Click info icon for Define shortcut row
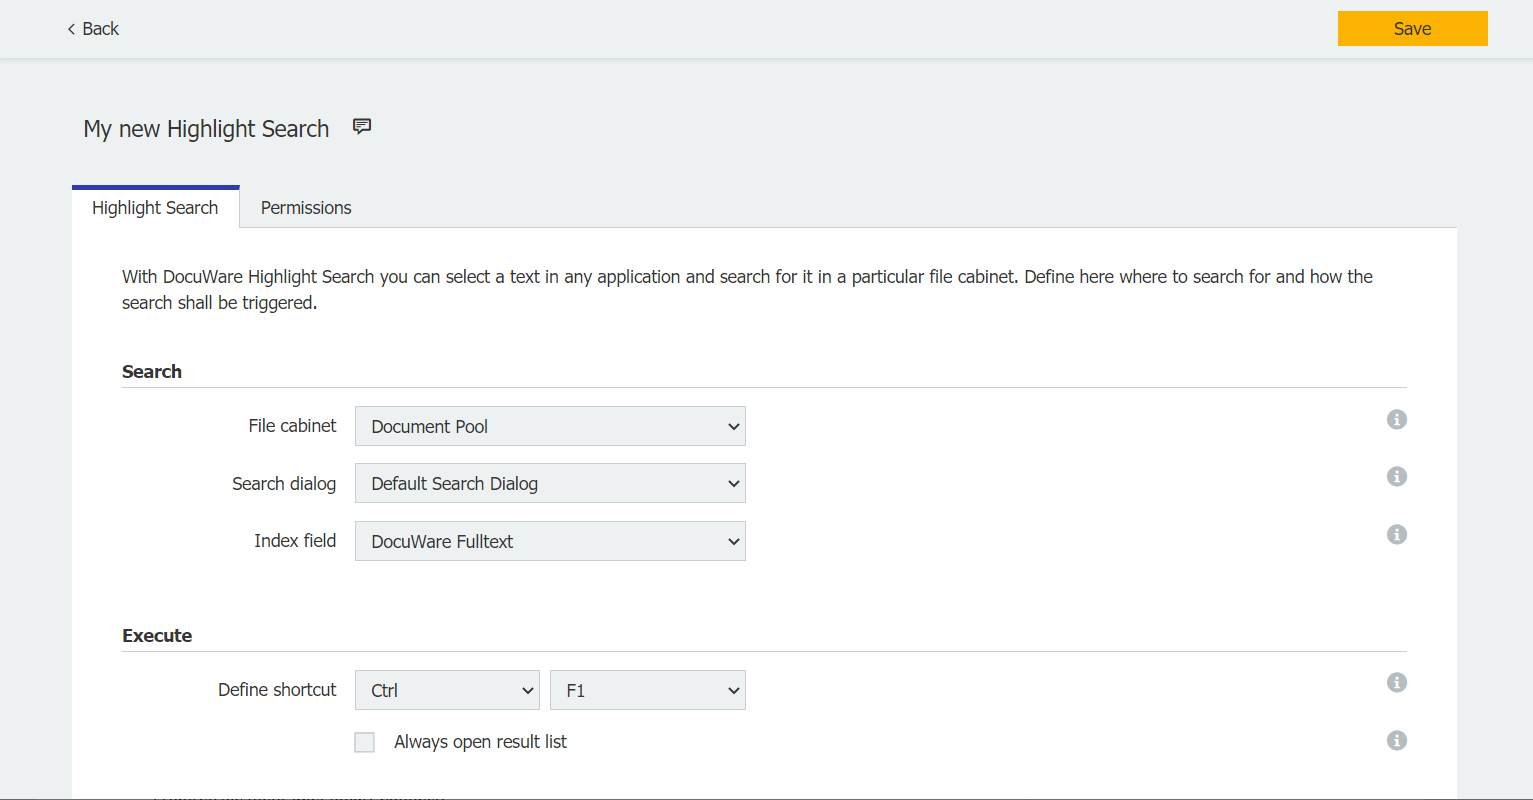The image size is (1533, 800). tap(1397, 683)
